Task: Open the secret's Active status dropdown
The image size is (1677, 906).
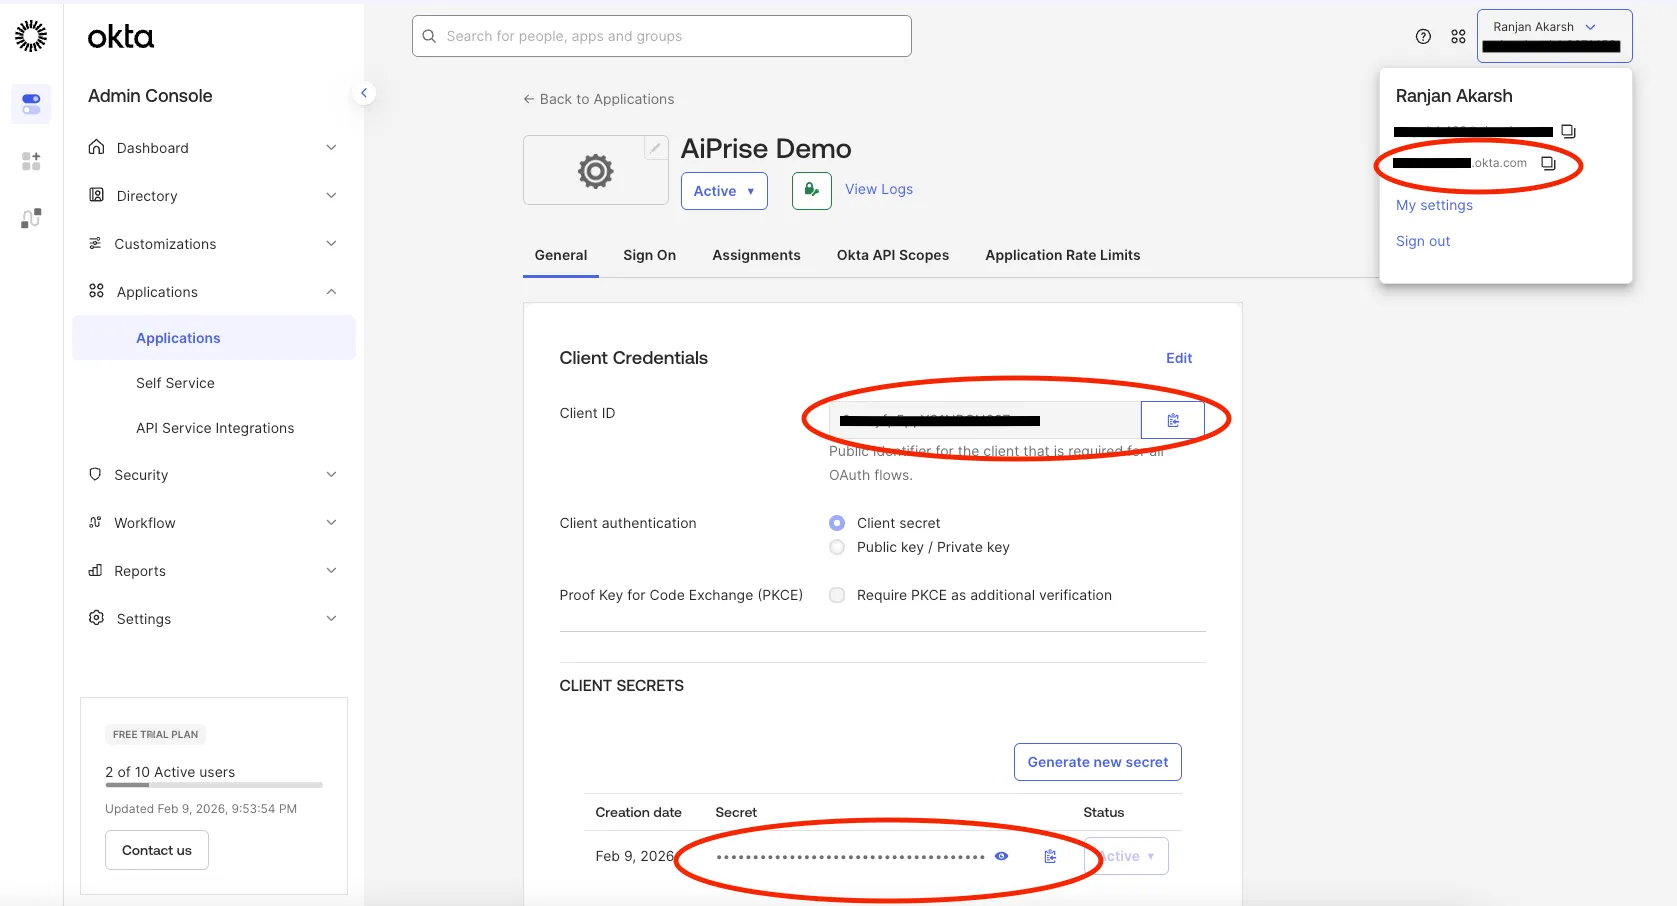Action: tap(1126, 856)
